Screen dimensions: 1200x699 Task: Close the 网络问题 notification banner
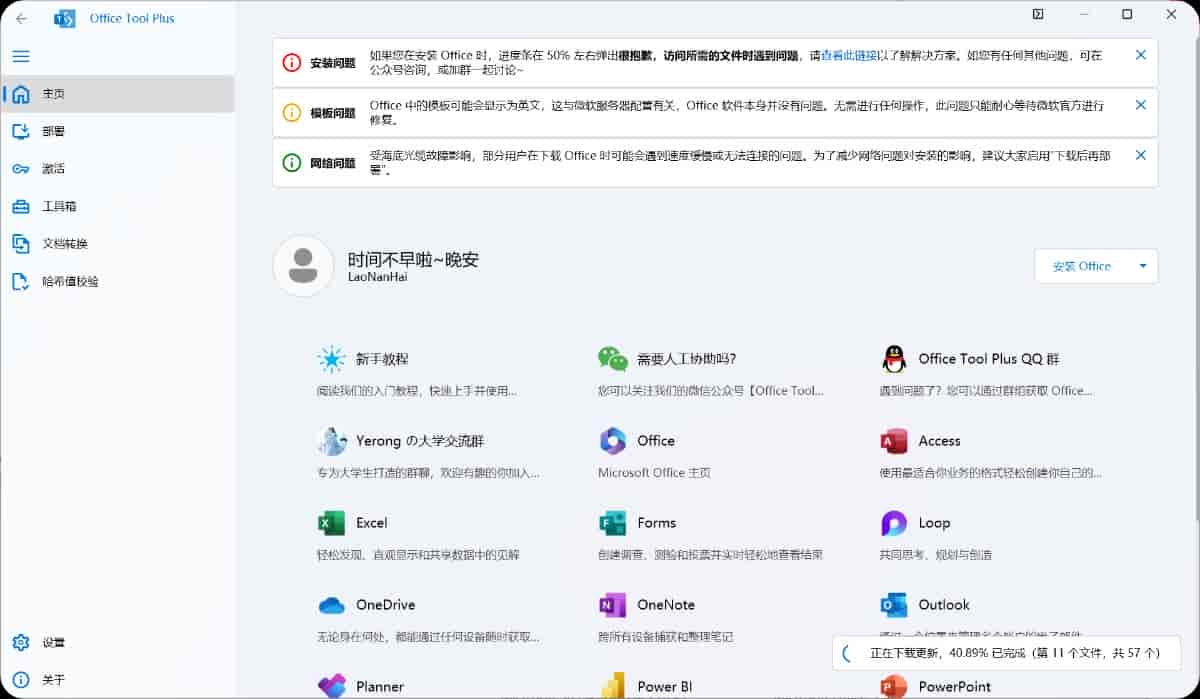click(1140, 155)
